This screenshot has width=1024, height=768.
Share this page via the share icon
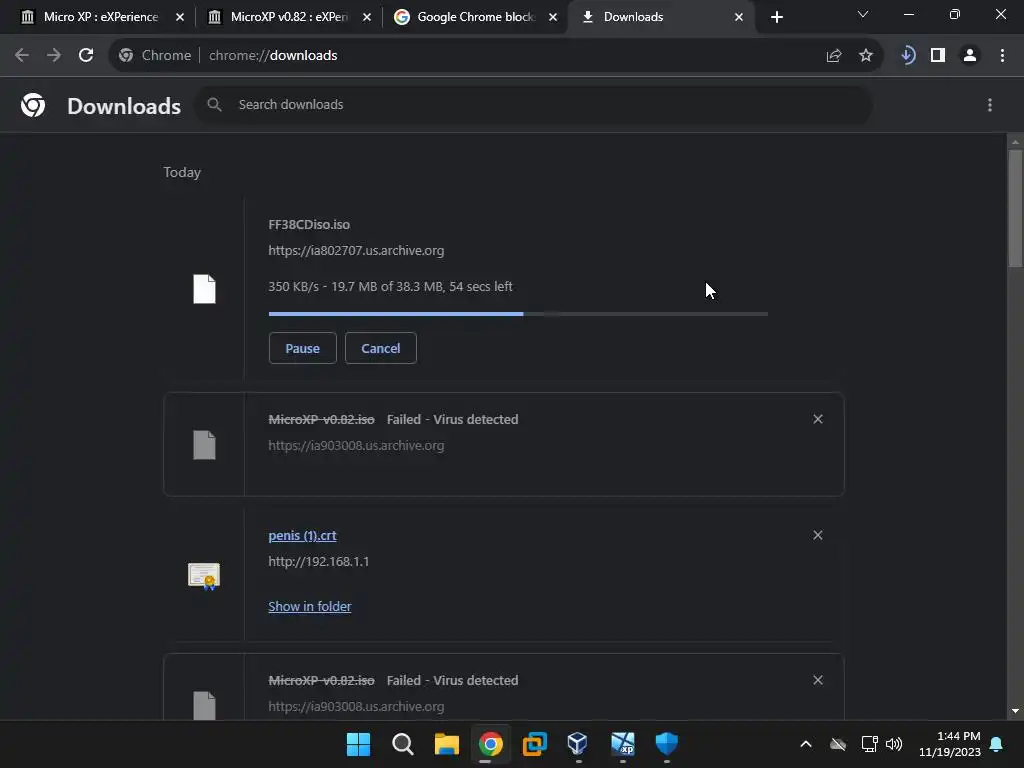pyautogui.click(x=833, y=56)
